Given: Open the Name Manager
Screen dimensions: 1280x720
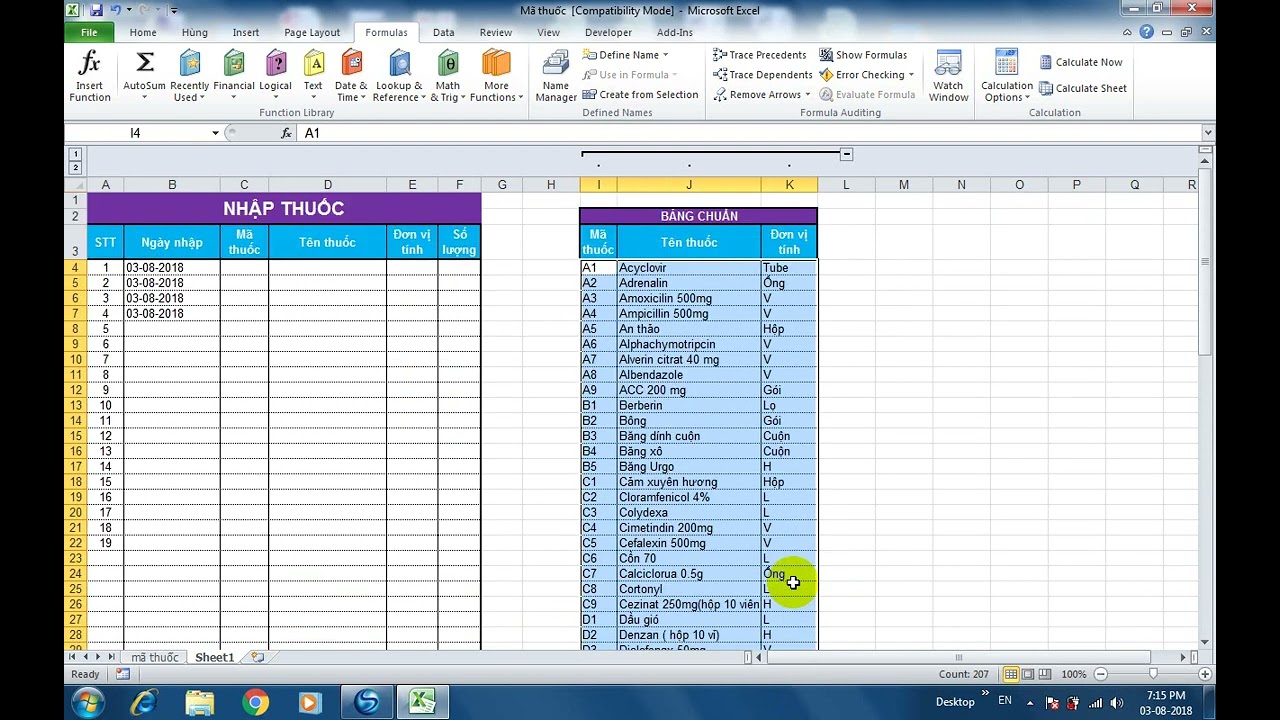Looking at the screenshot, I should [x=556, y=76].
